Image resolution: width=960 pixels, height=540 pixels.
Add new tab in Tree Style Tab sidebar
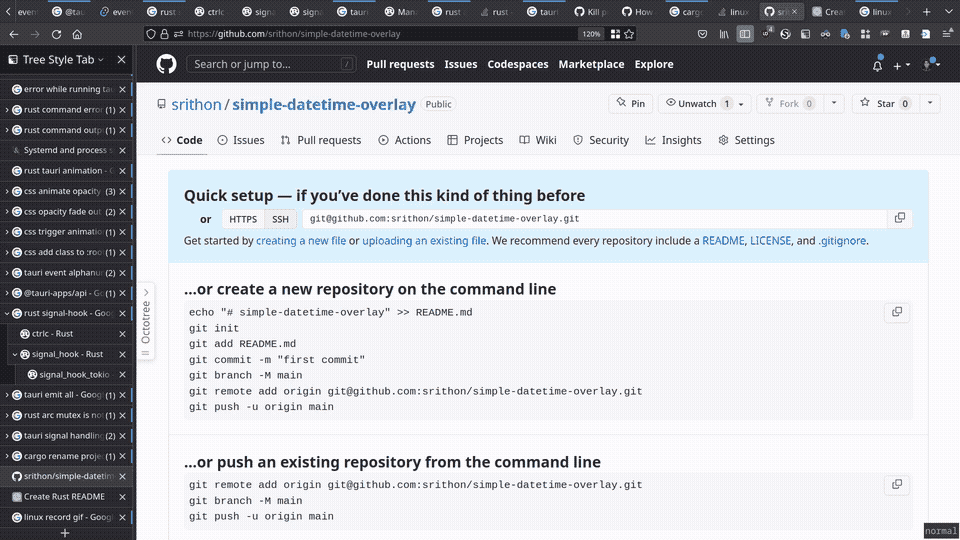[65, 533]
